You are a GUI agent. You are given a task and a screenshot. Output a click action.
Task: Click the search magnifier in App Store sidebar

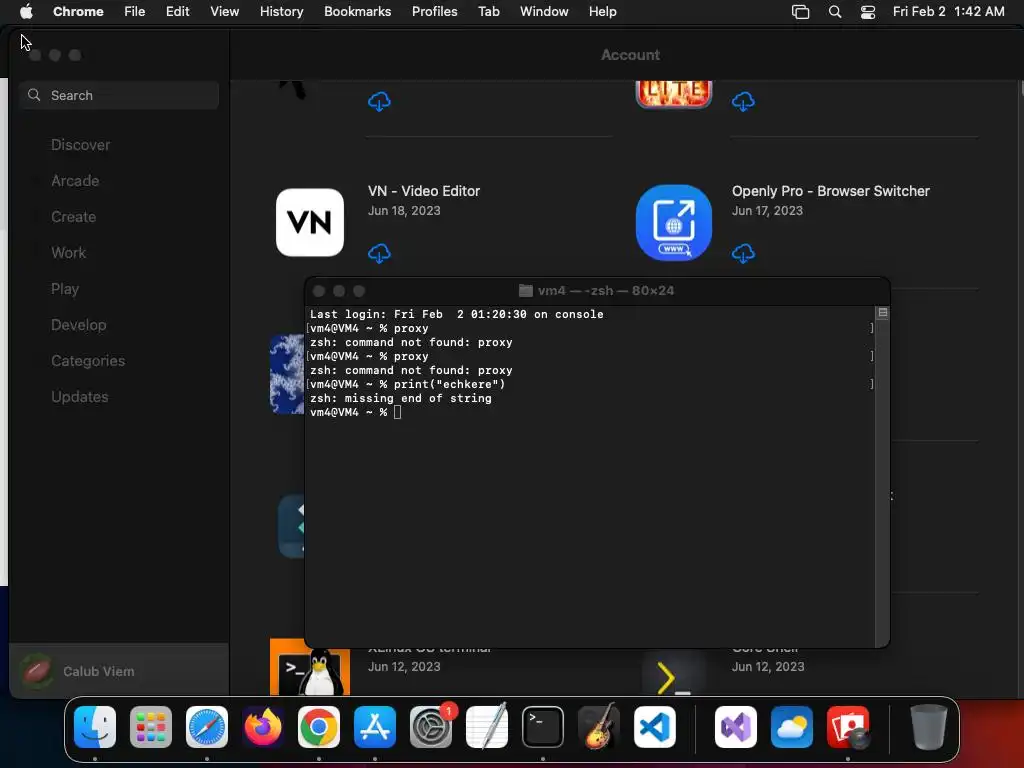click(x=34, y=95)
